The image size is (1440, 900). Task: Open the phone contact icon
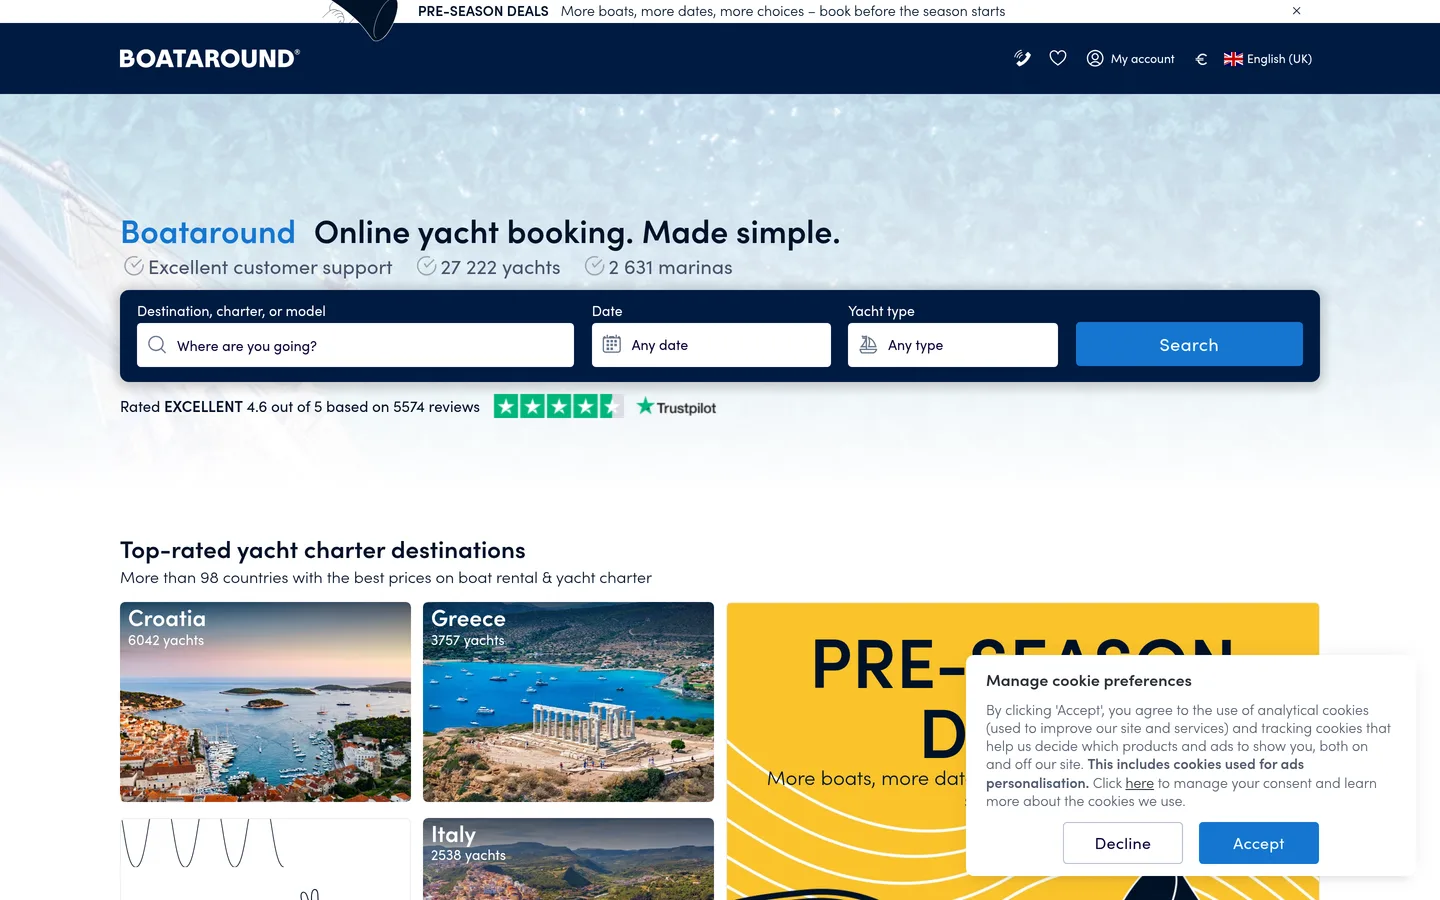1022,59
